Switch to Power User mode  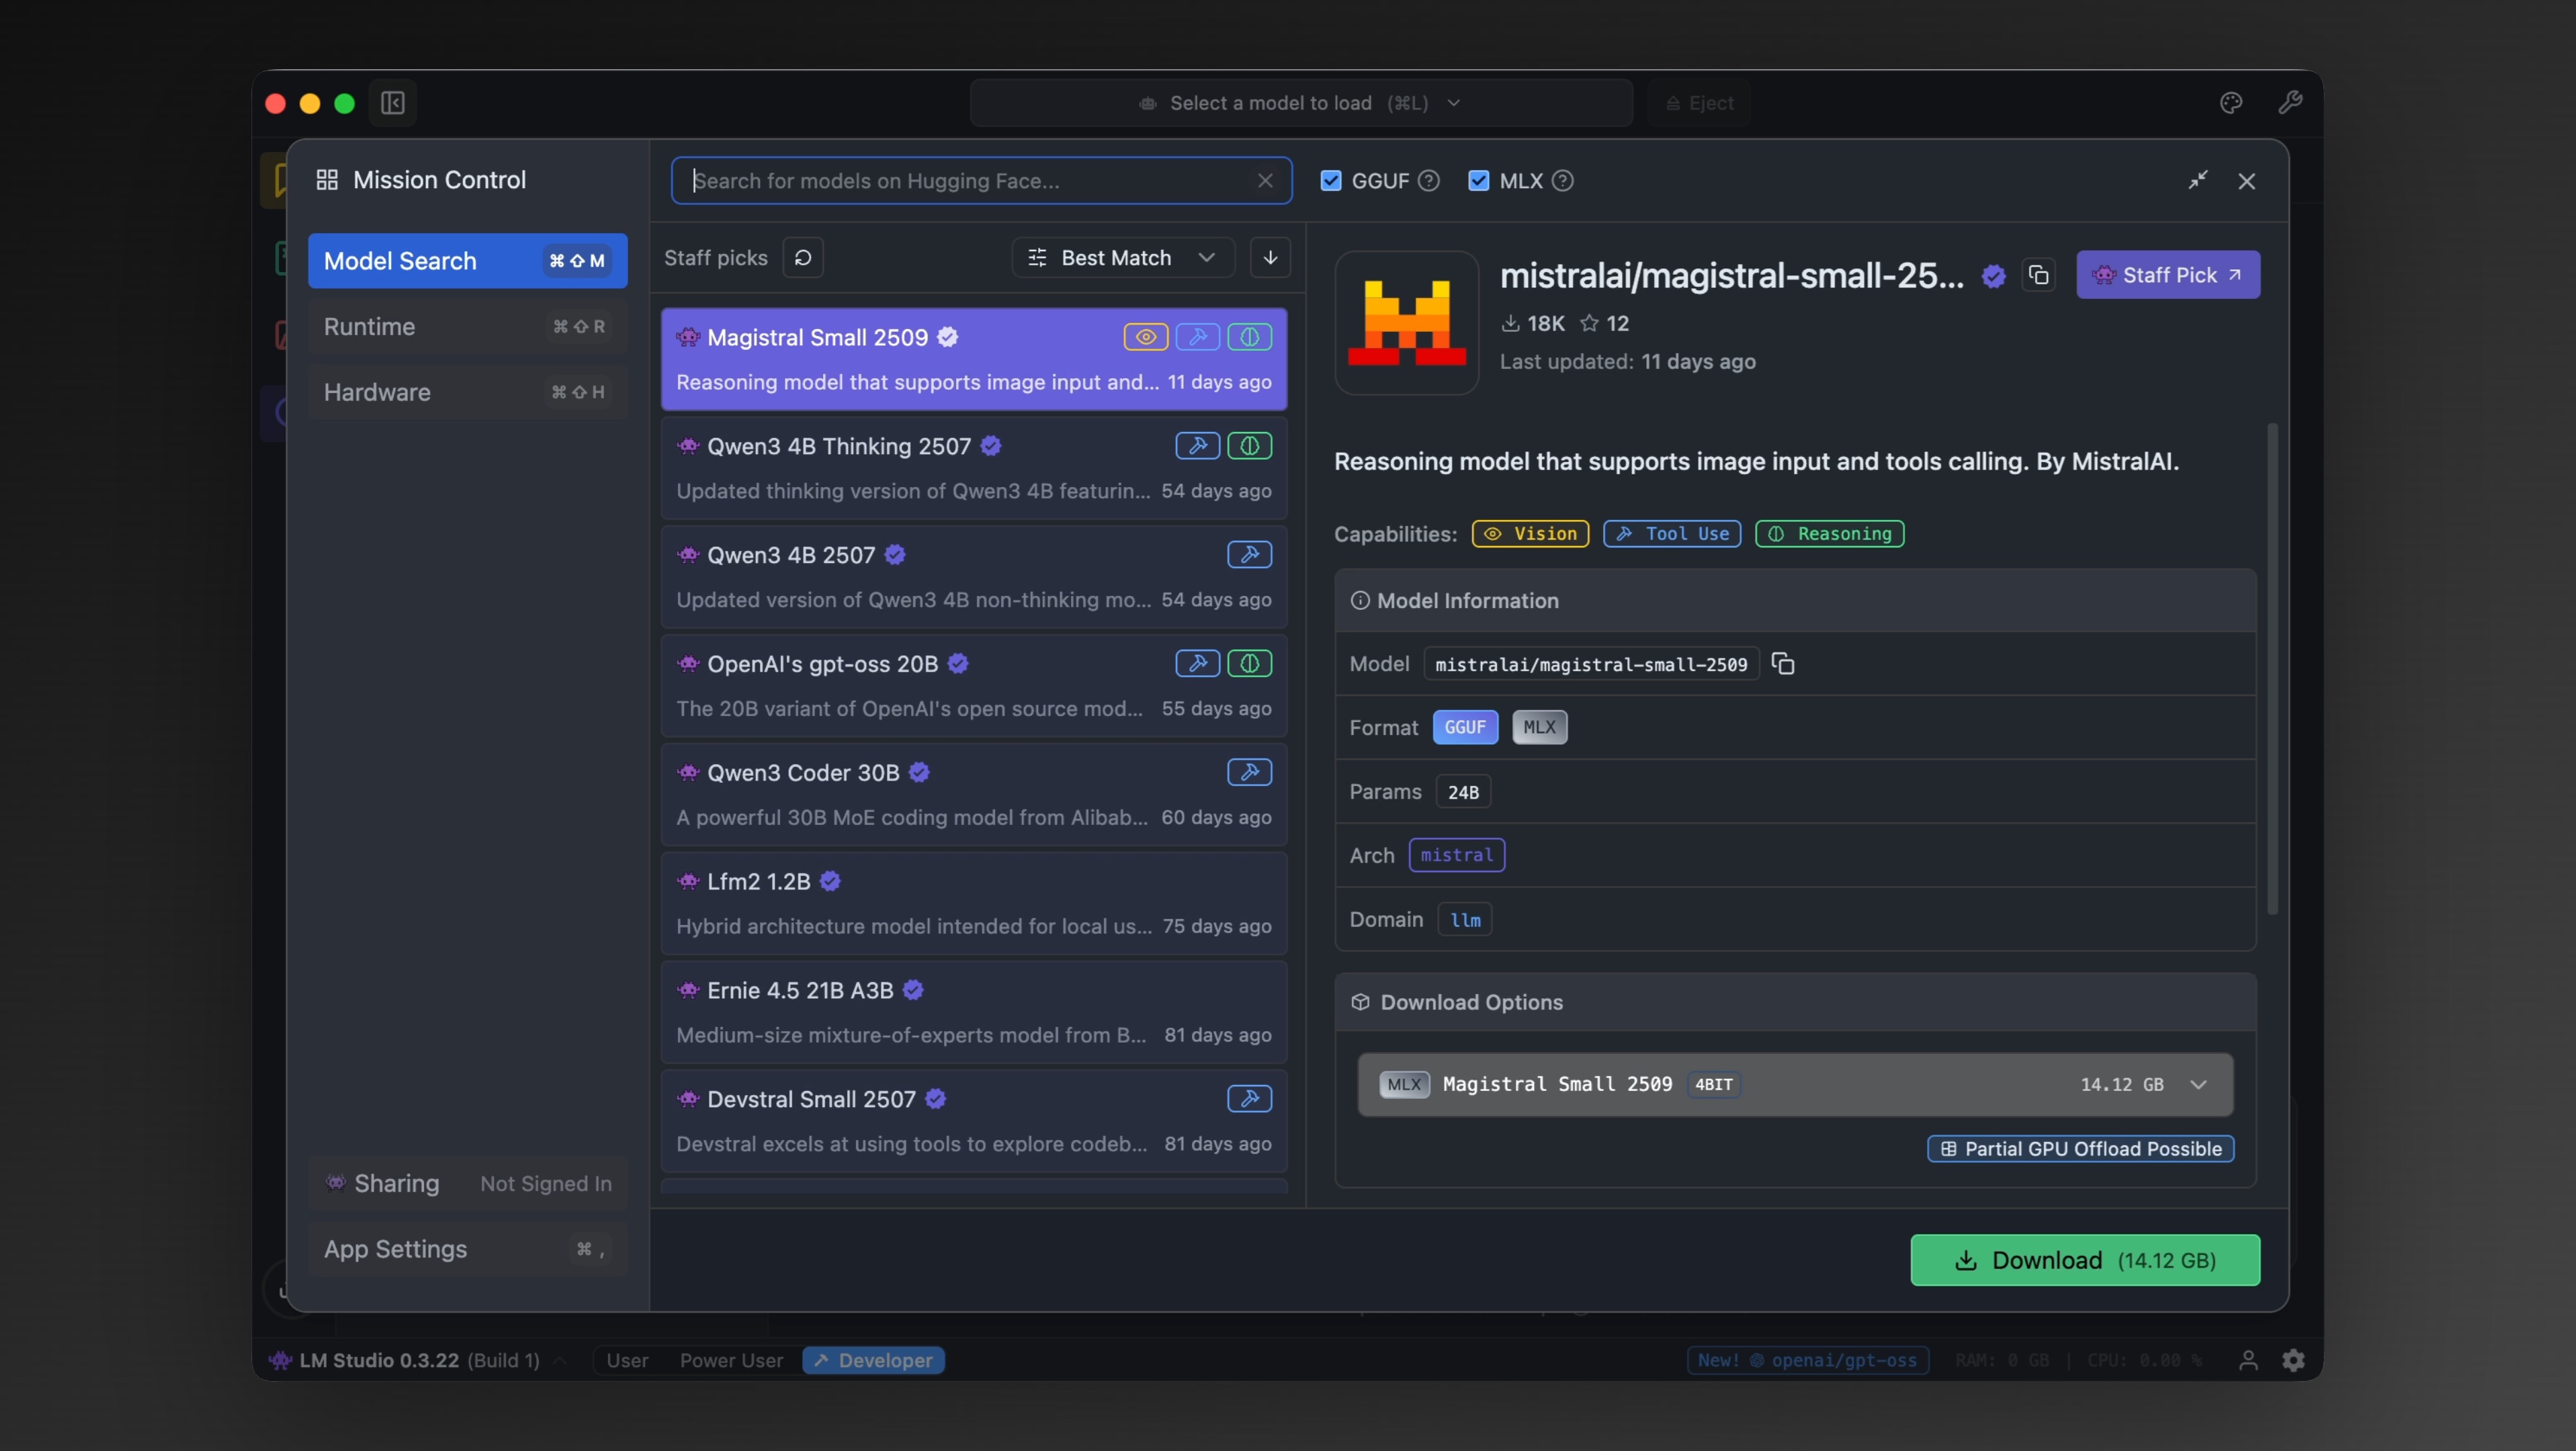(731, 1360)
